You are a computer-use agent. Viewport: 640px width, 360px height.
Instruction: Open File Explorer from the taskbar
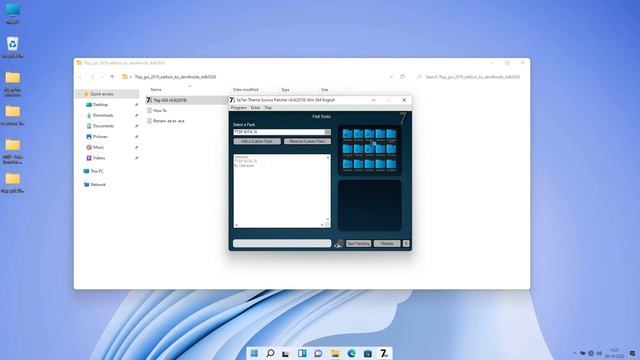(x=335, y=353)
